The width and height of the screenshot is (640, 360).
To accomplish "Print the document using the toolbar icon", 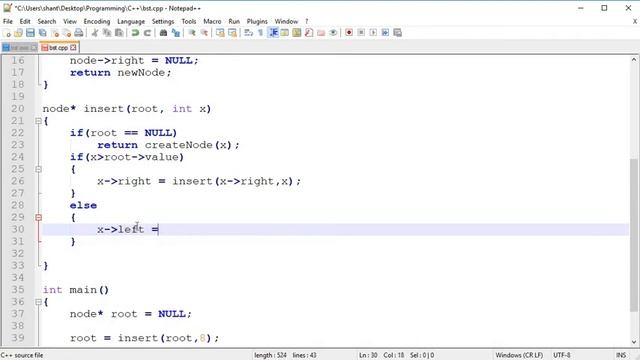I will (78, 33).
